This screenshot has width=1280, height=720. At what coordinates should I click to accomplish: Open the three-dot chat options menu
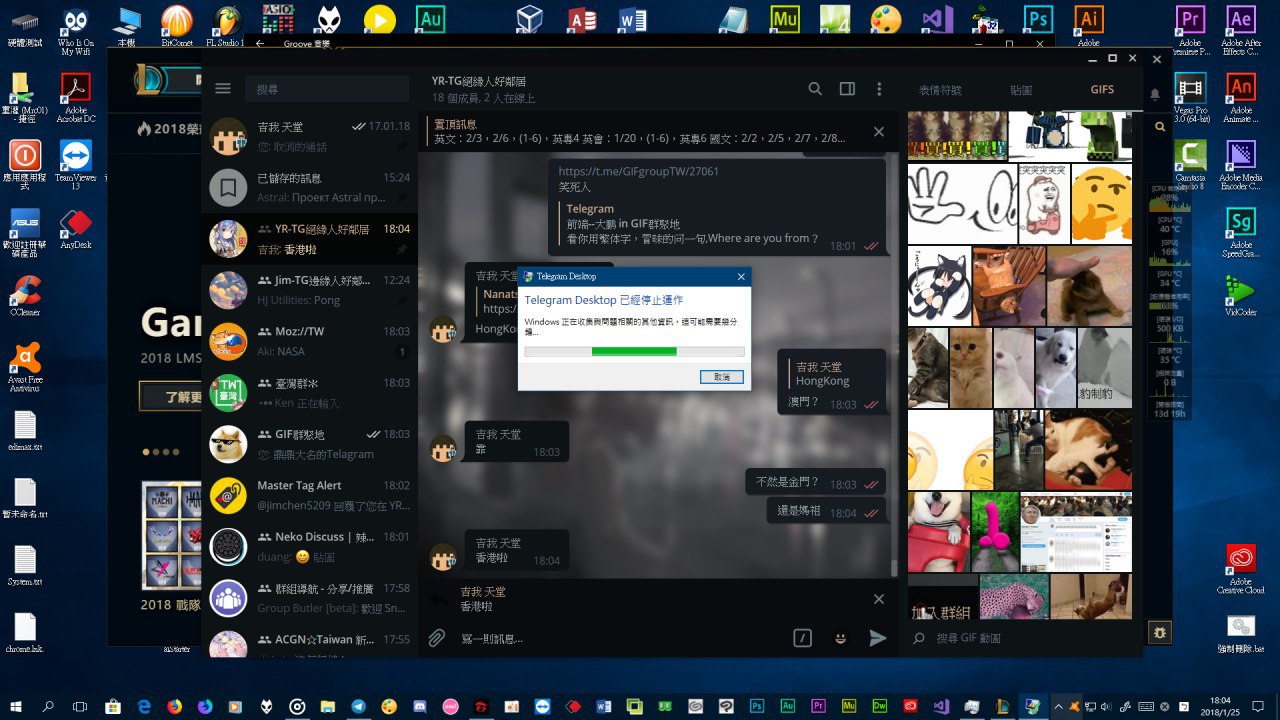[879, 89]
